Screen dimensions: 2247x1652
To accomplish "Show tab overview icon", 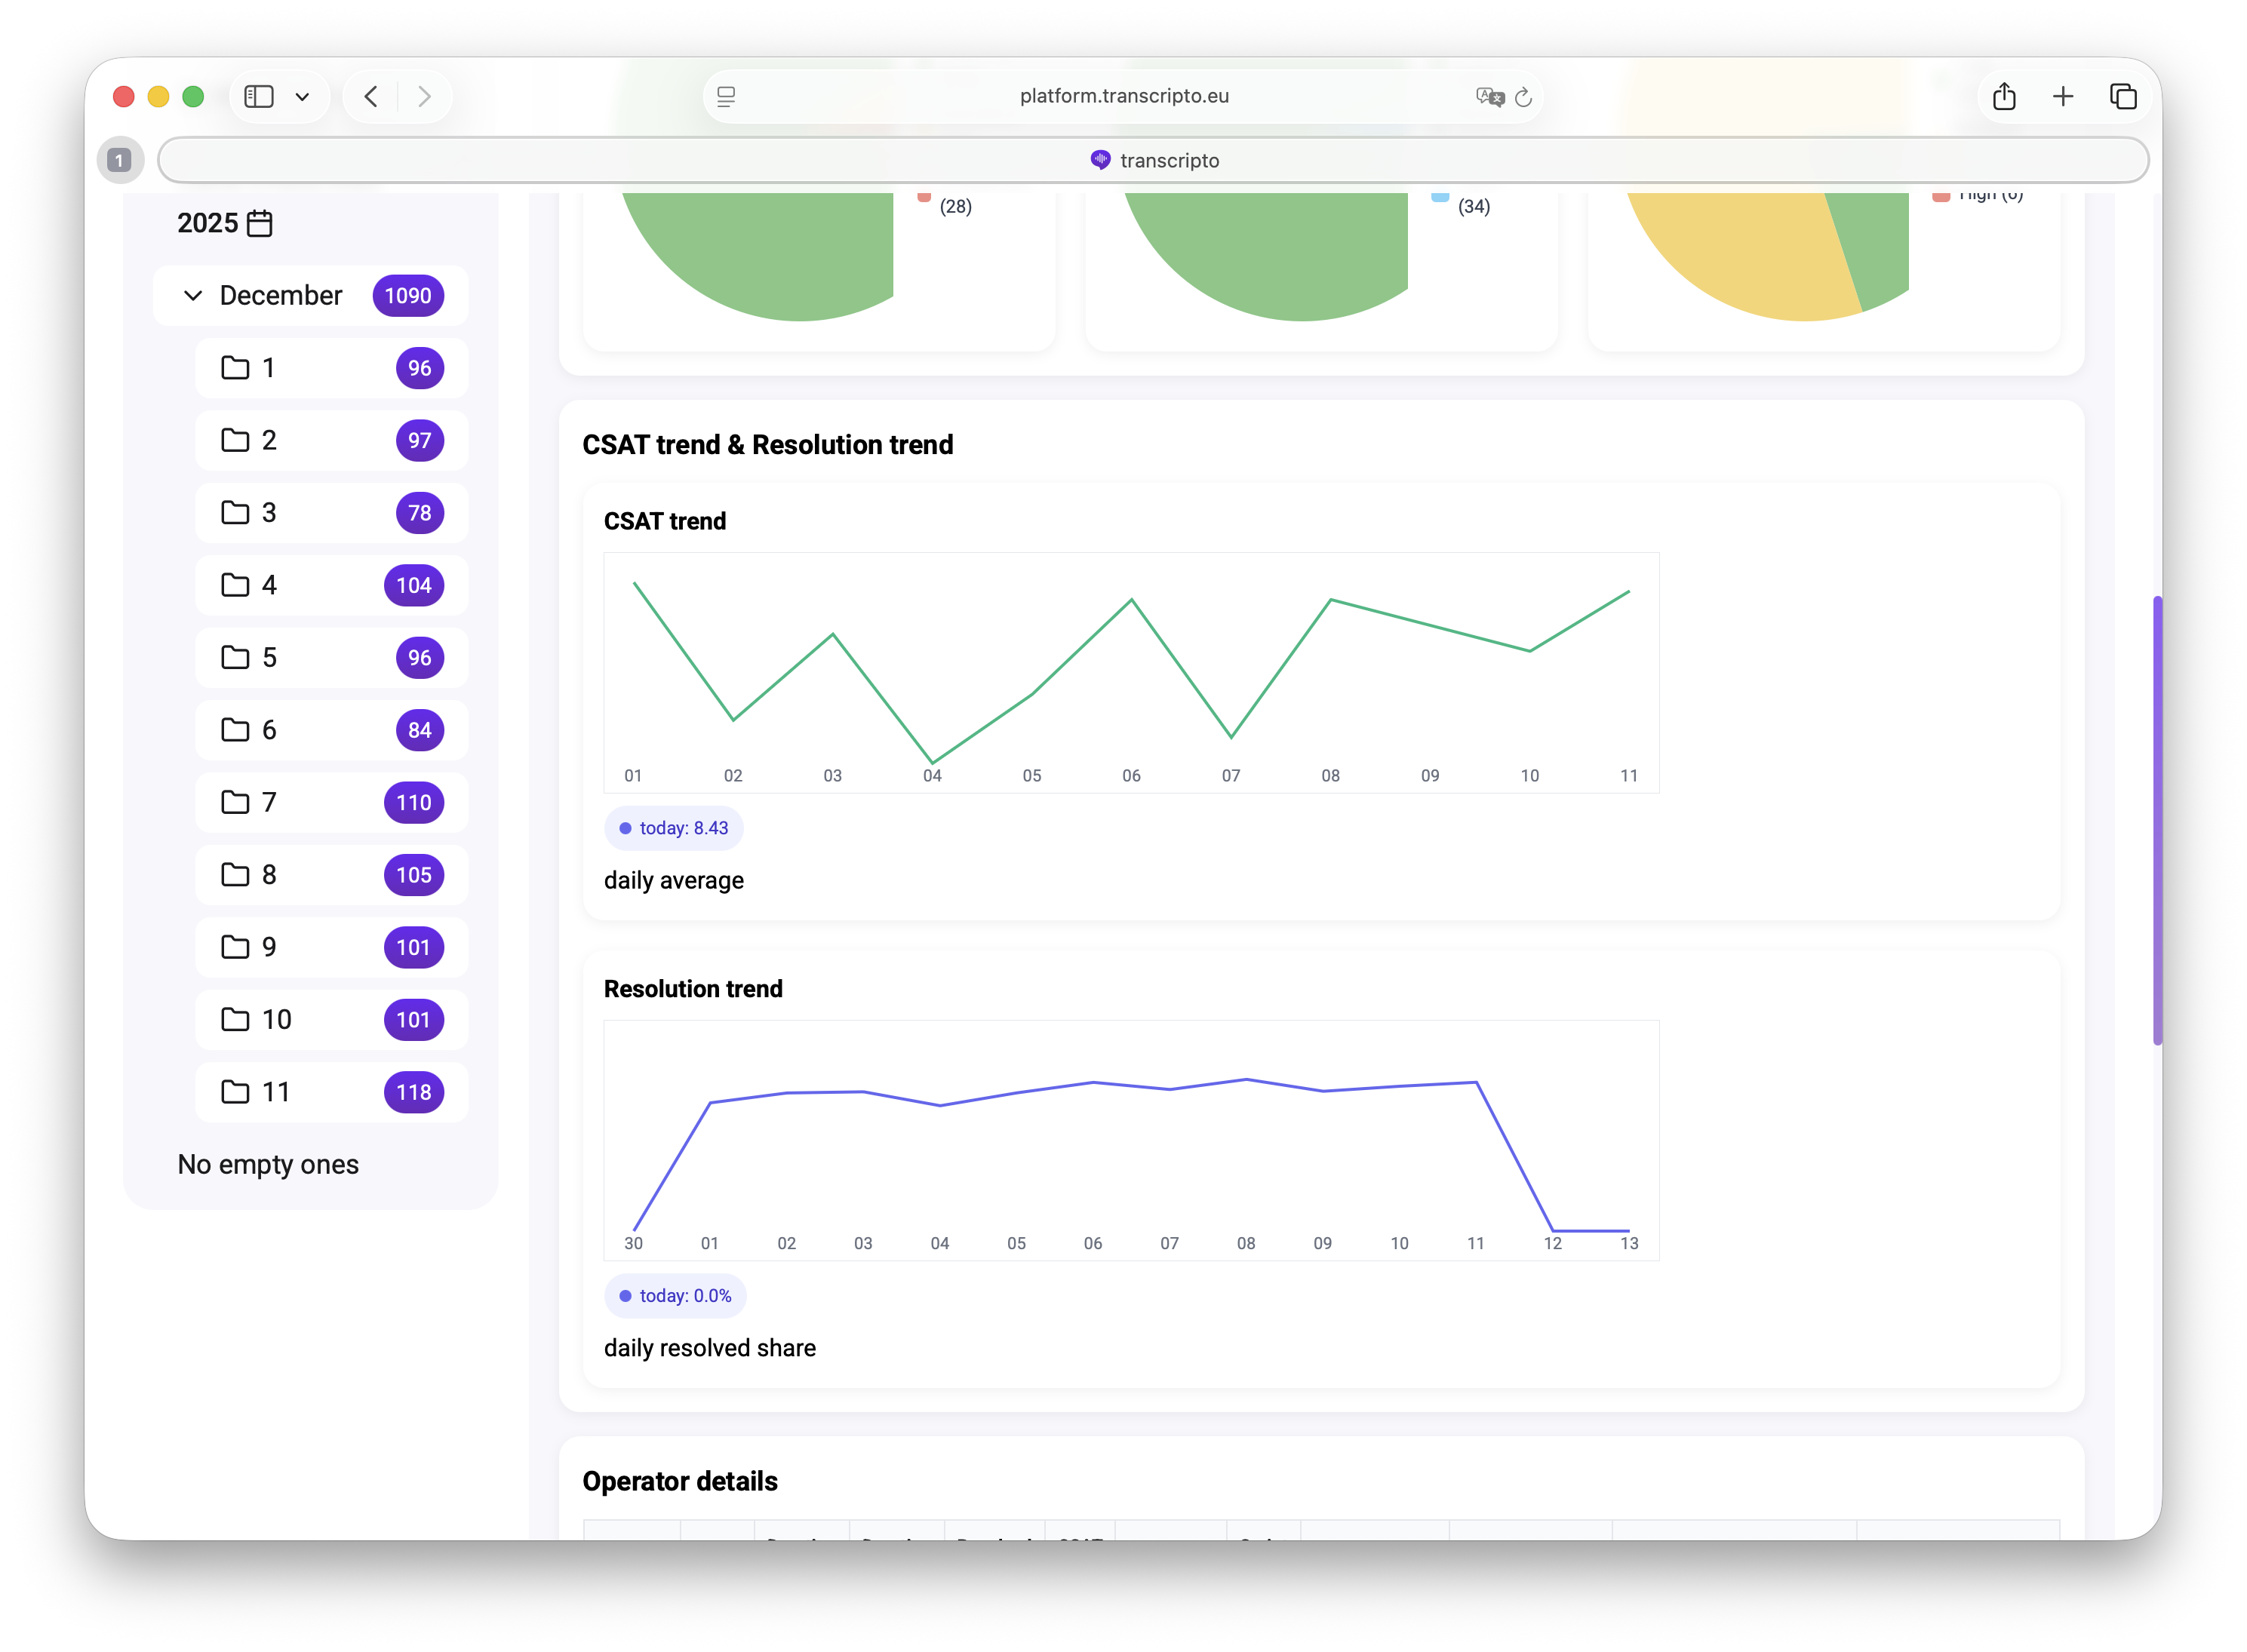I will [2122, 96].
